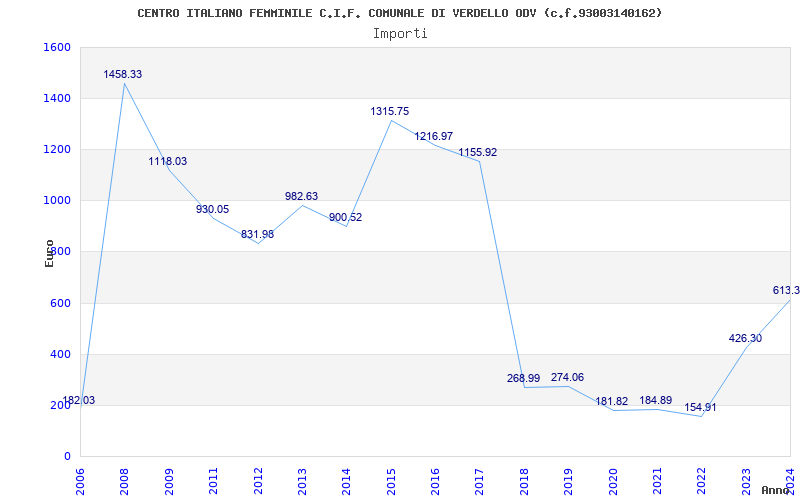Click the 2009 x-axis year label
Screen dimensions: 800x500
point(169,481)
